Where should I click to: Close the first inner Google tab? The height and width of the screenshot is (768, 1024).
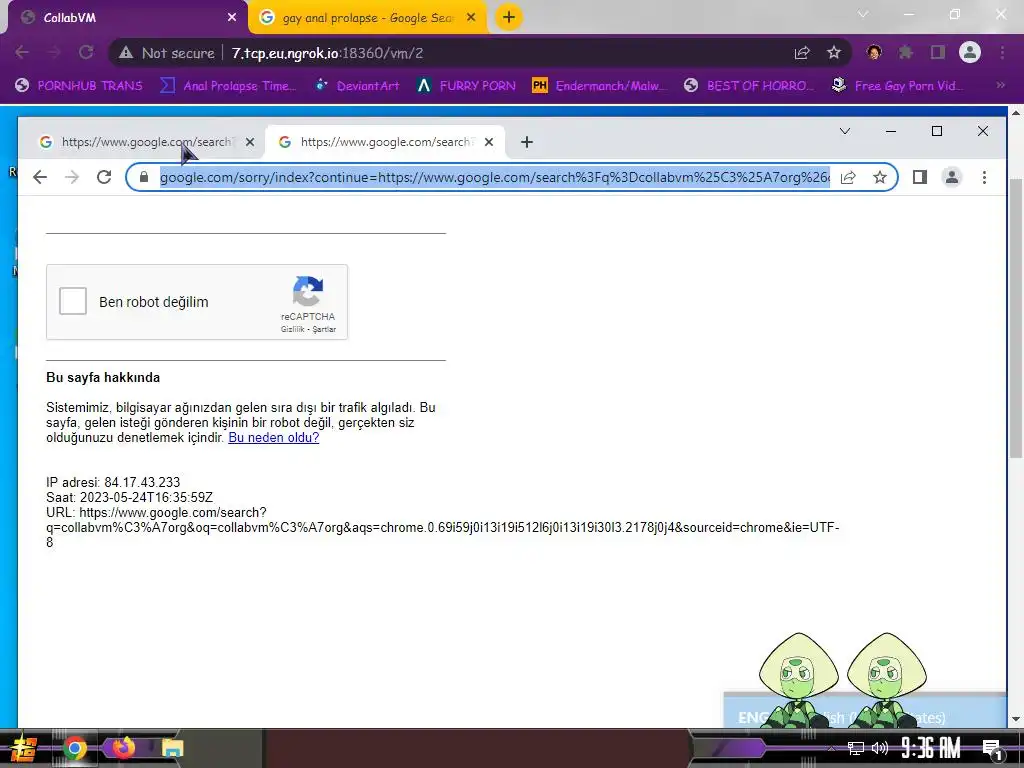(249, 142)
